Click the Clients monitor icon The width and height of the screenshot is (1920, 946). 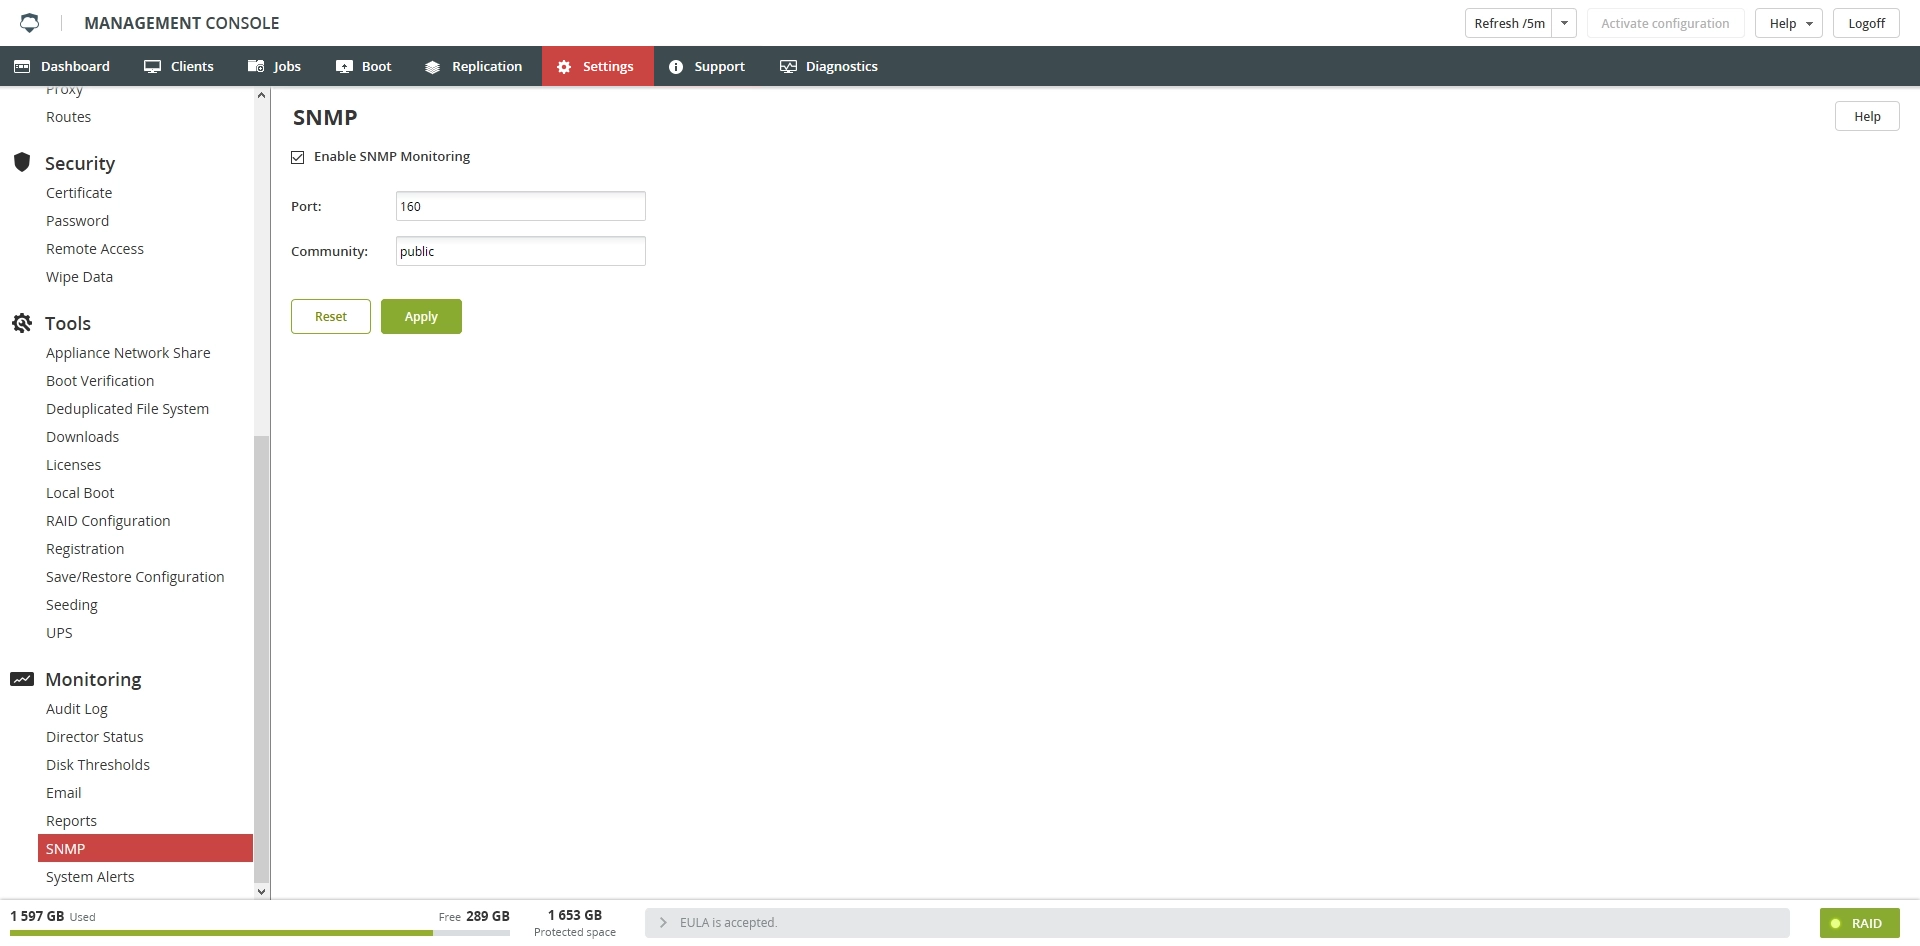pyautogui.click(x=152, y=67)
